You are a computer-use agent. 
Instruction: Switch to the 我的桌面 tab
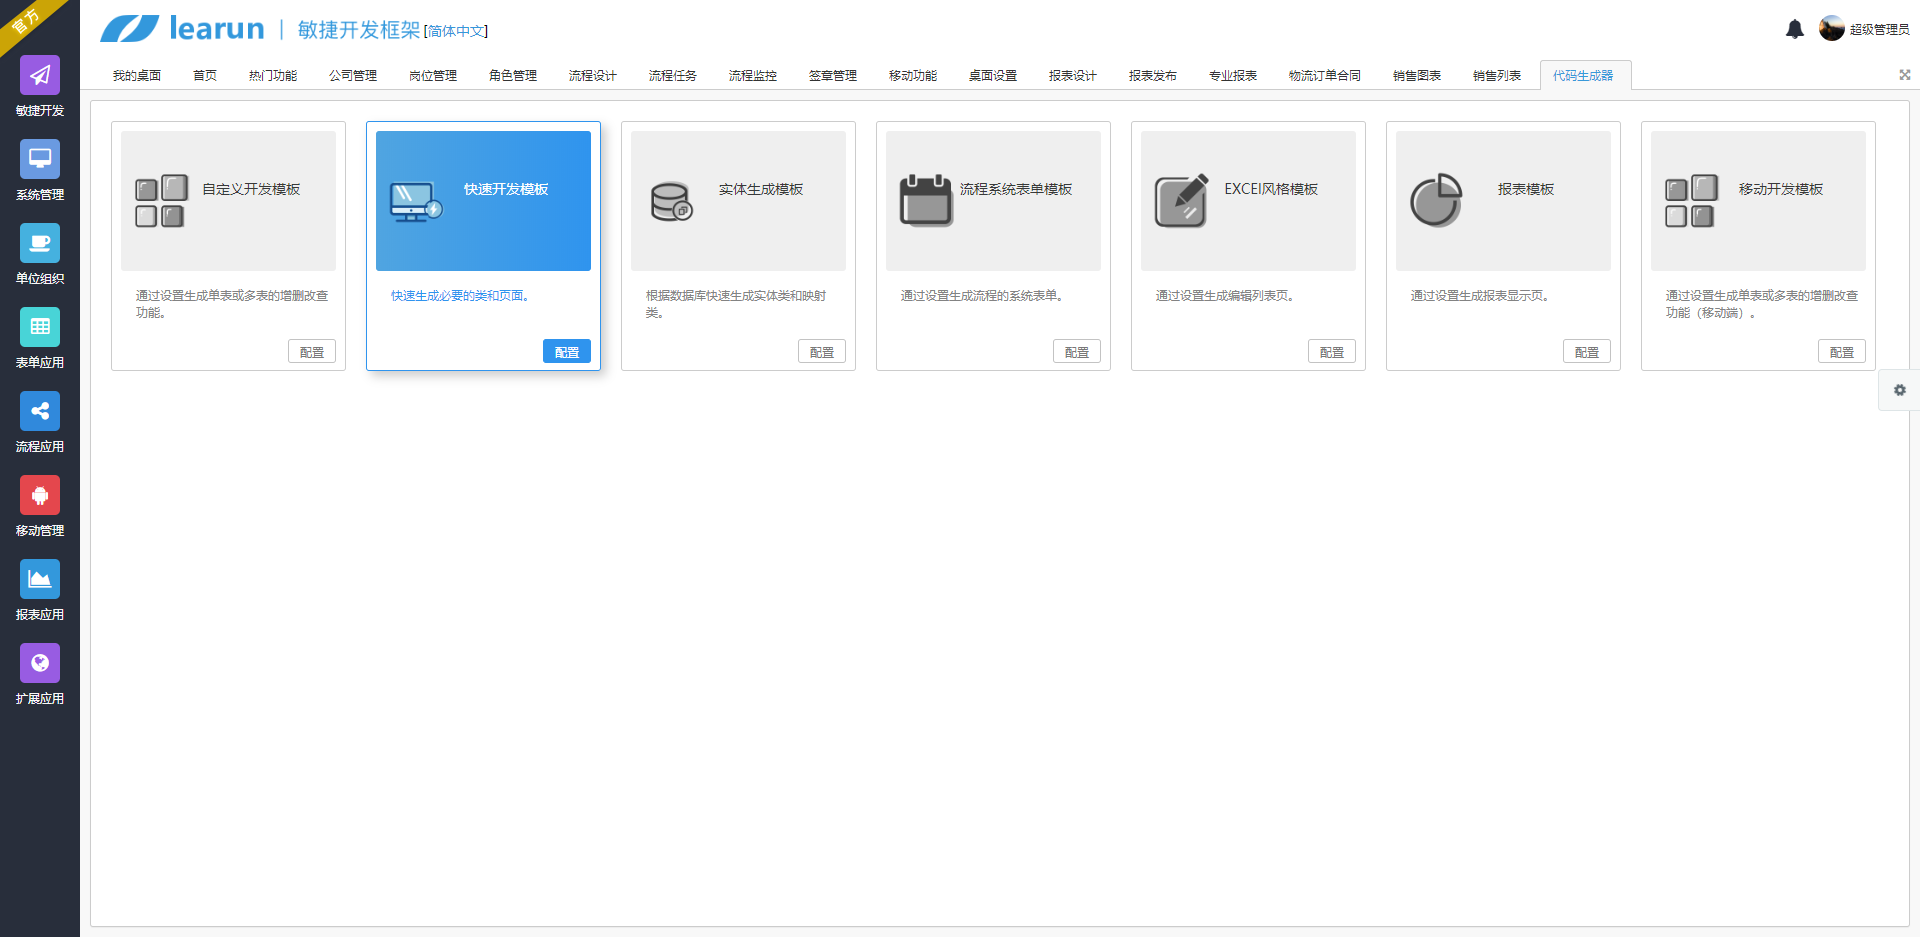pos(137,76)
